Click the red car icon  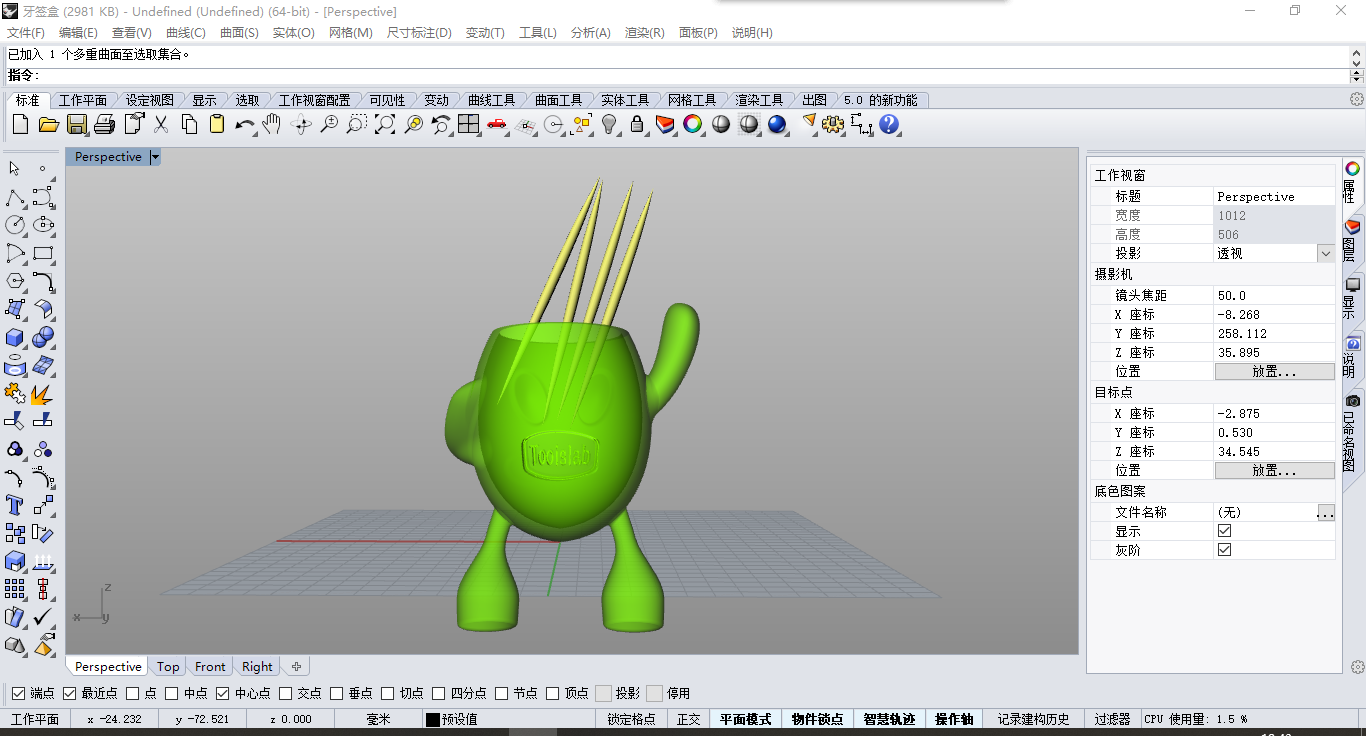coord(497,124)
